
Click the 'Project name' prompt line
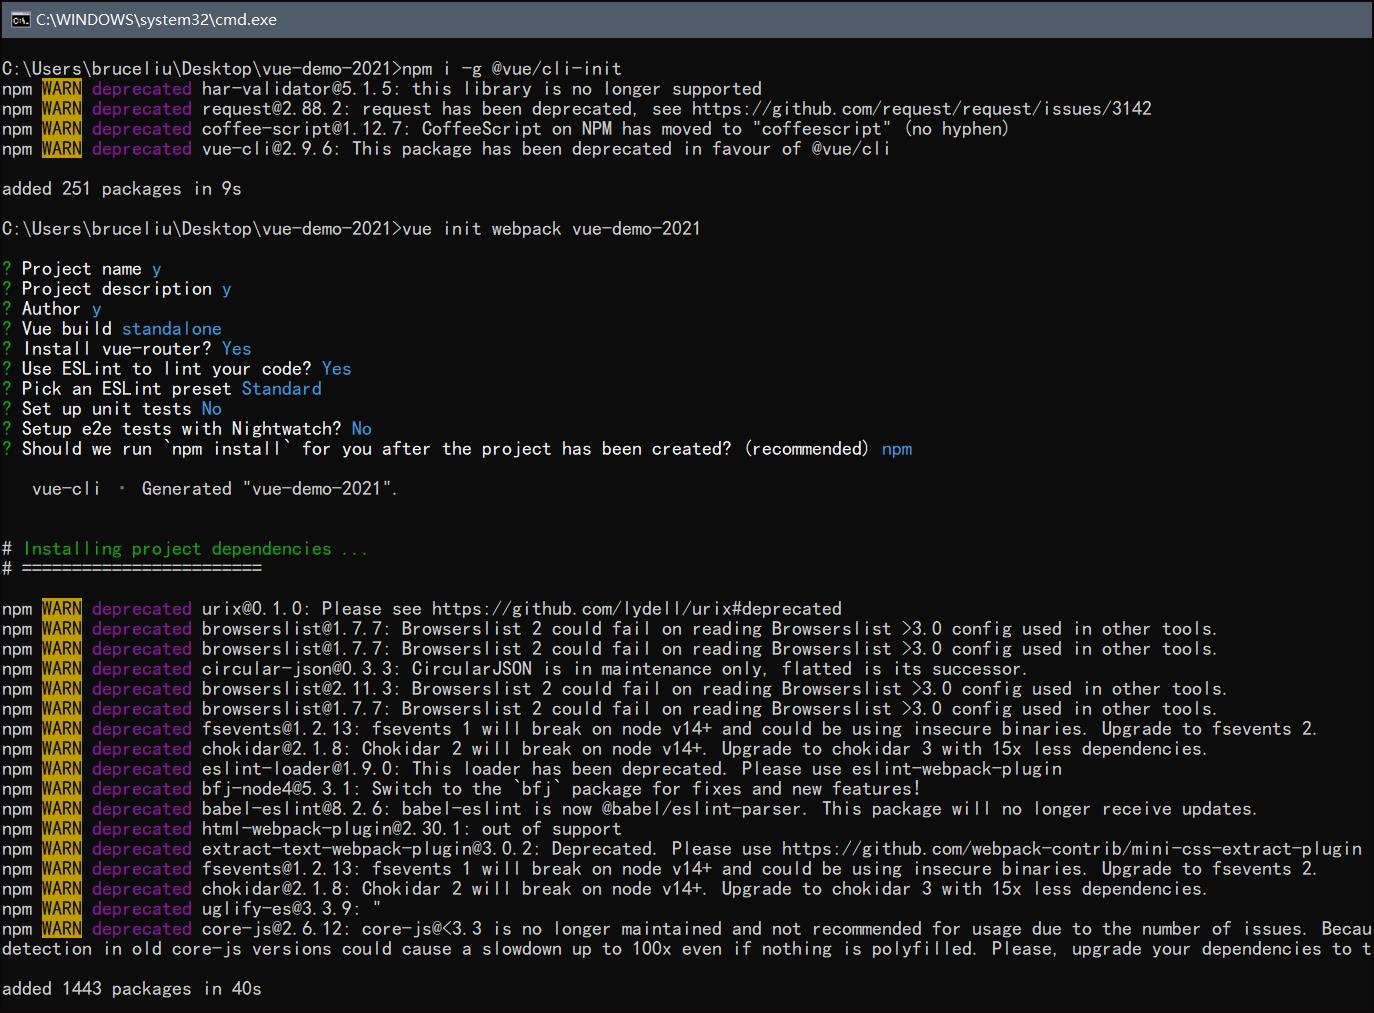(x=82, y=269)
